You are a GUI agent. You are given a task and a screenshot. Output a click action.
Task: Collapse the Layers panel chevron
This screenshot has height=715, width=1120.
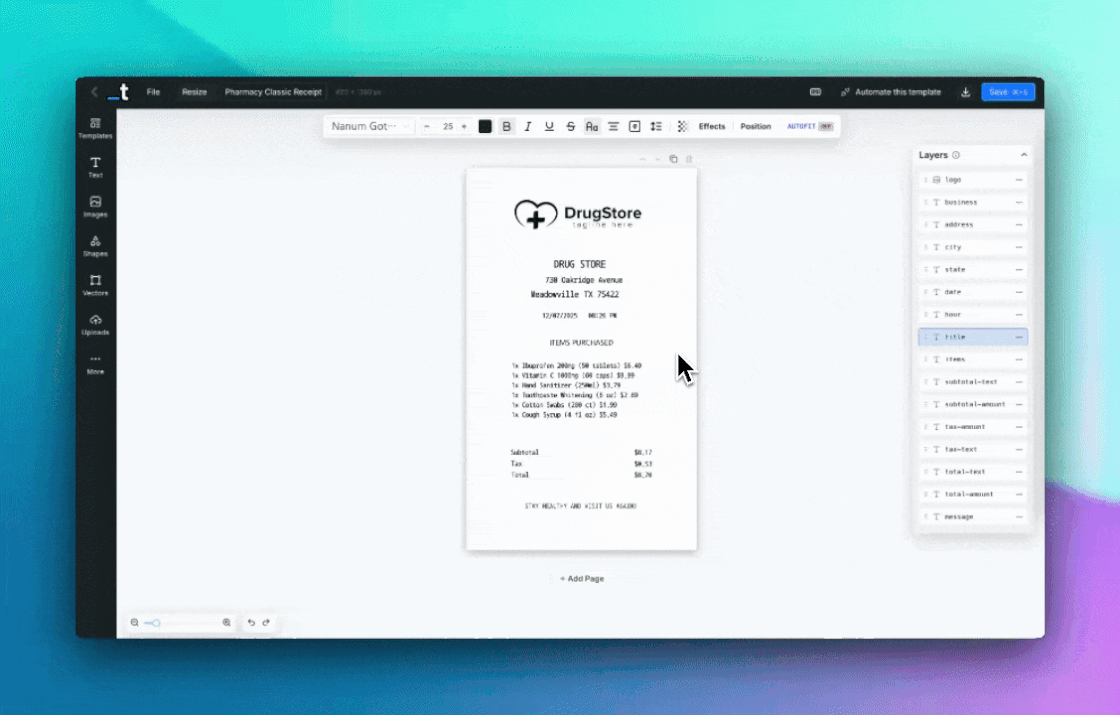click(x=1023, y=155)
